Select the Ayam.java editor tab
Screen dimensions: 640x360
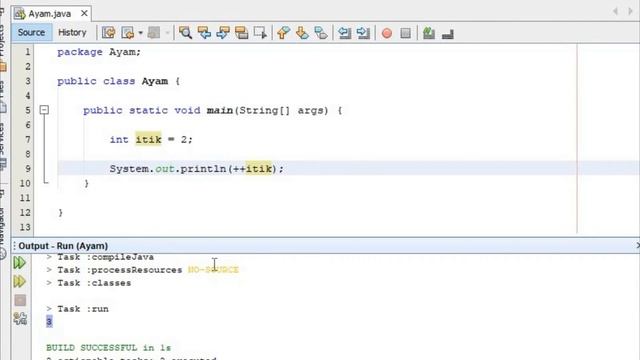[49, 14]
